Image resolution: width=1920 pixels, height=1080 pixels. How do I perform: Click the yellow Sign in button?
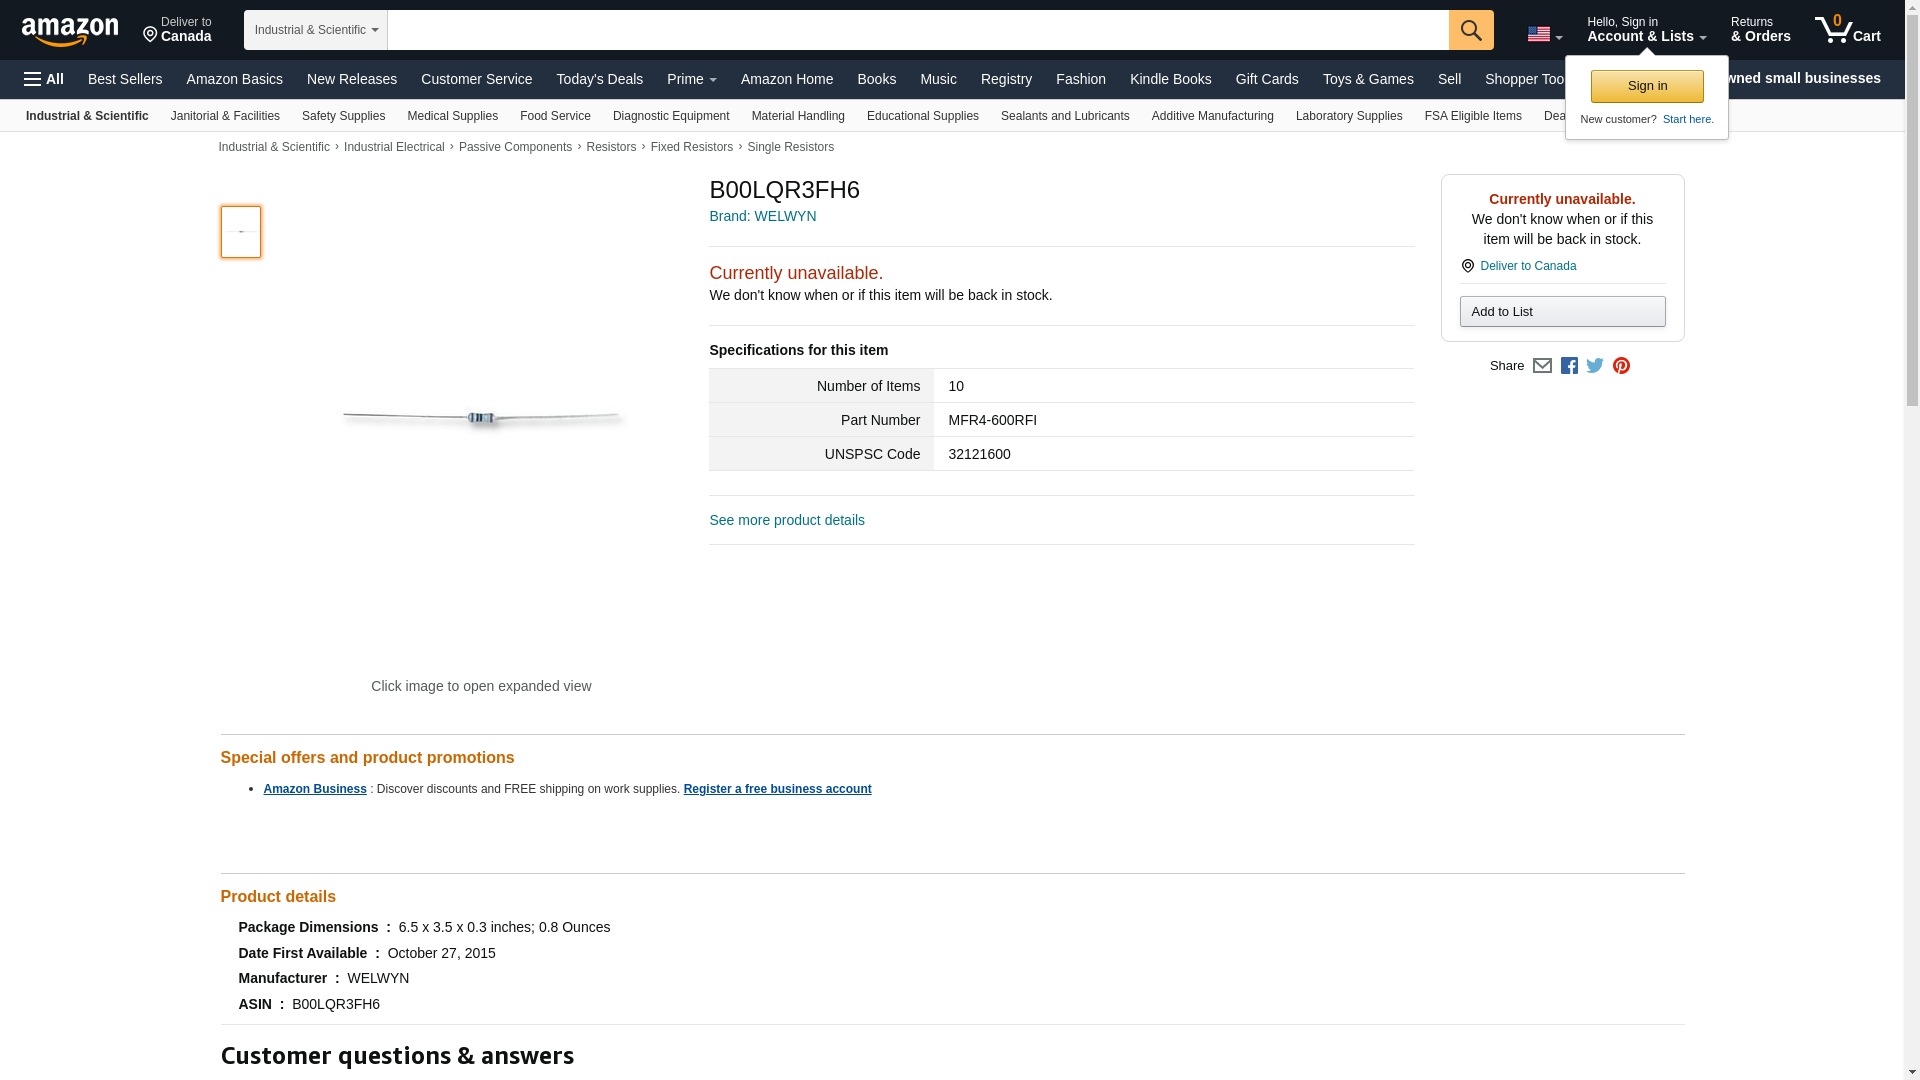pyautogui.click(x=1646, y=86)
